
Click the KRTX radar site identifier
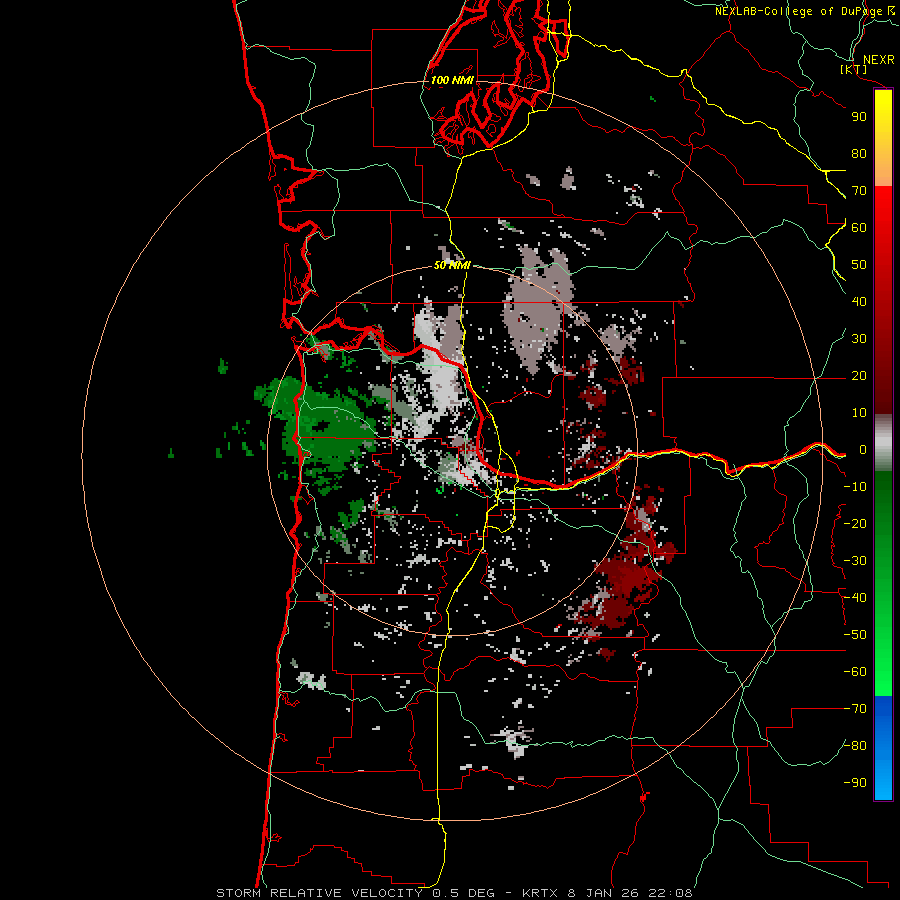[541, 893]
